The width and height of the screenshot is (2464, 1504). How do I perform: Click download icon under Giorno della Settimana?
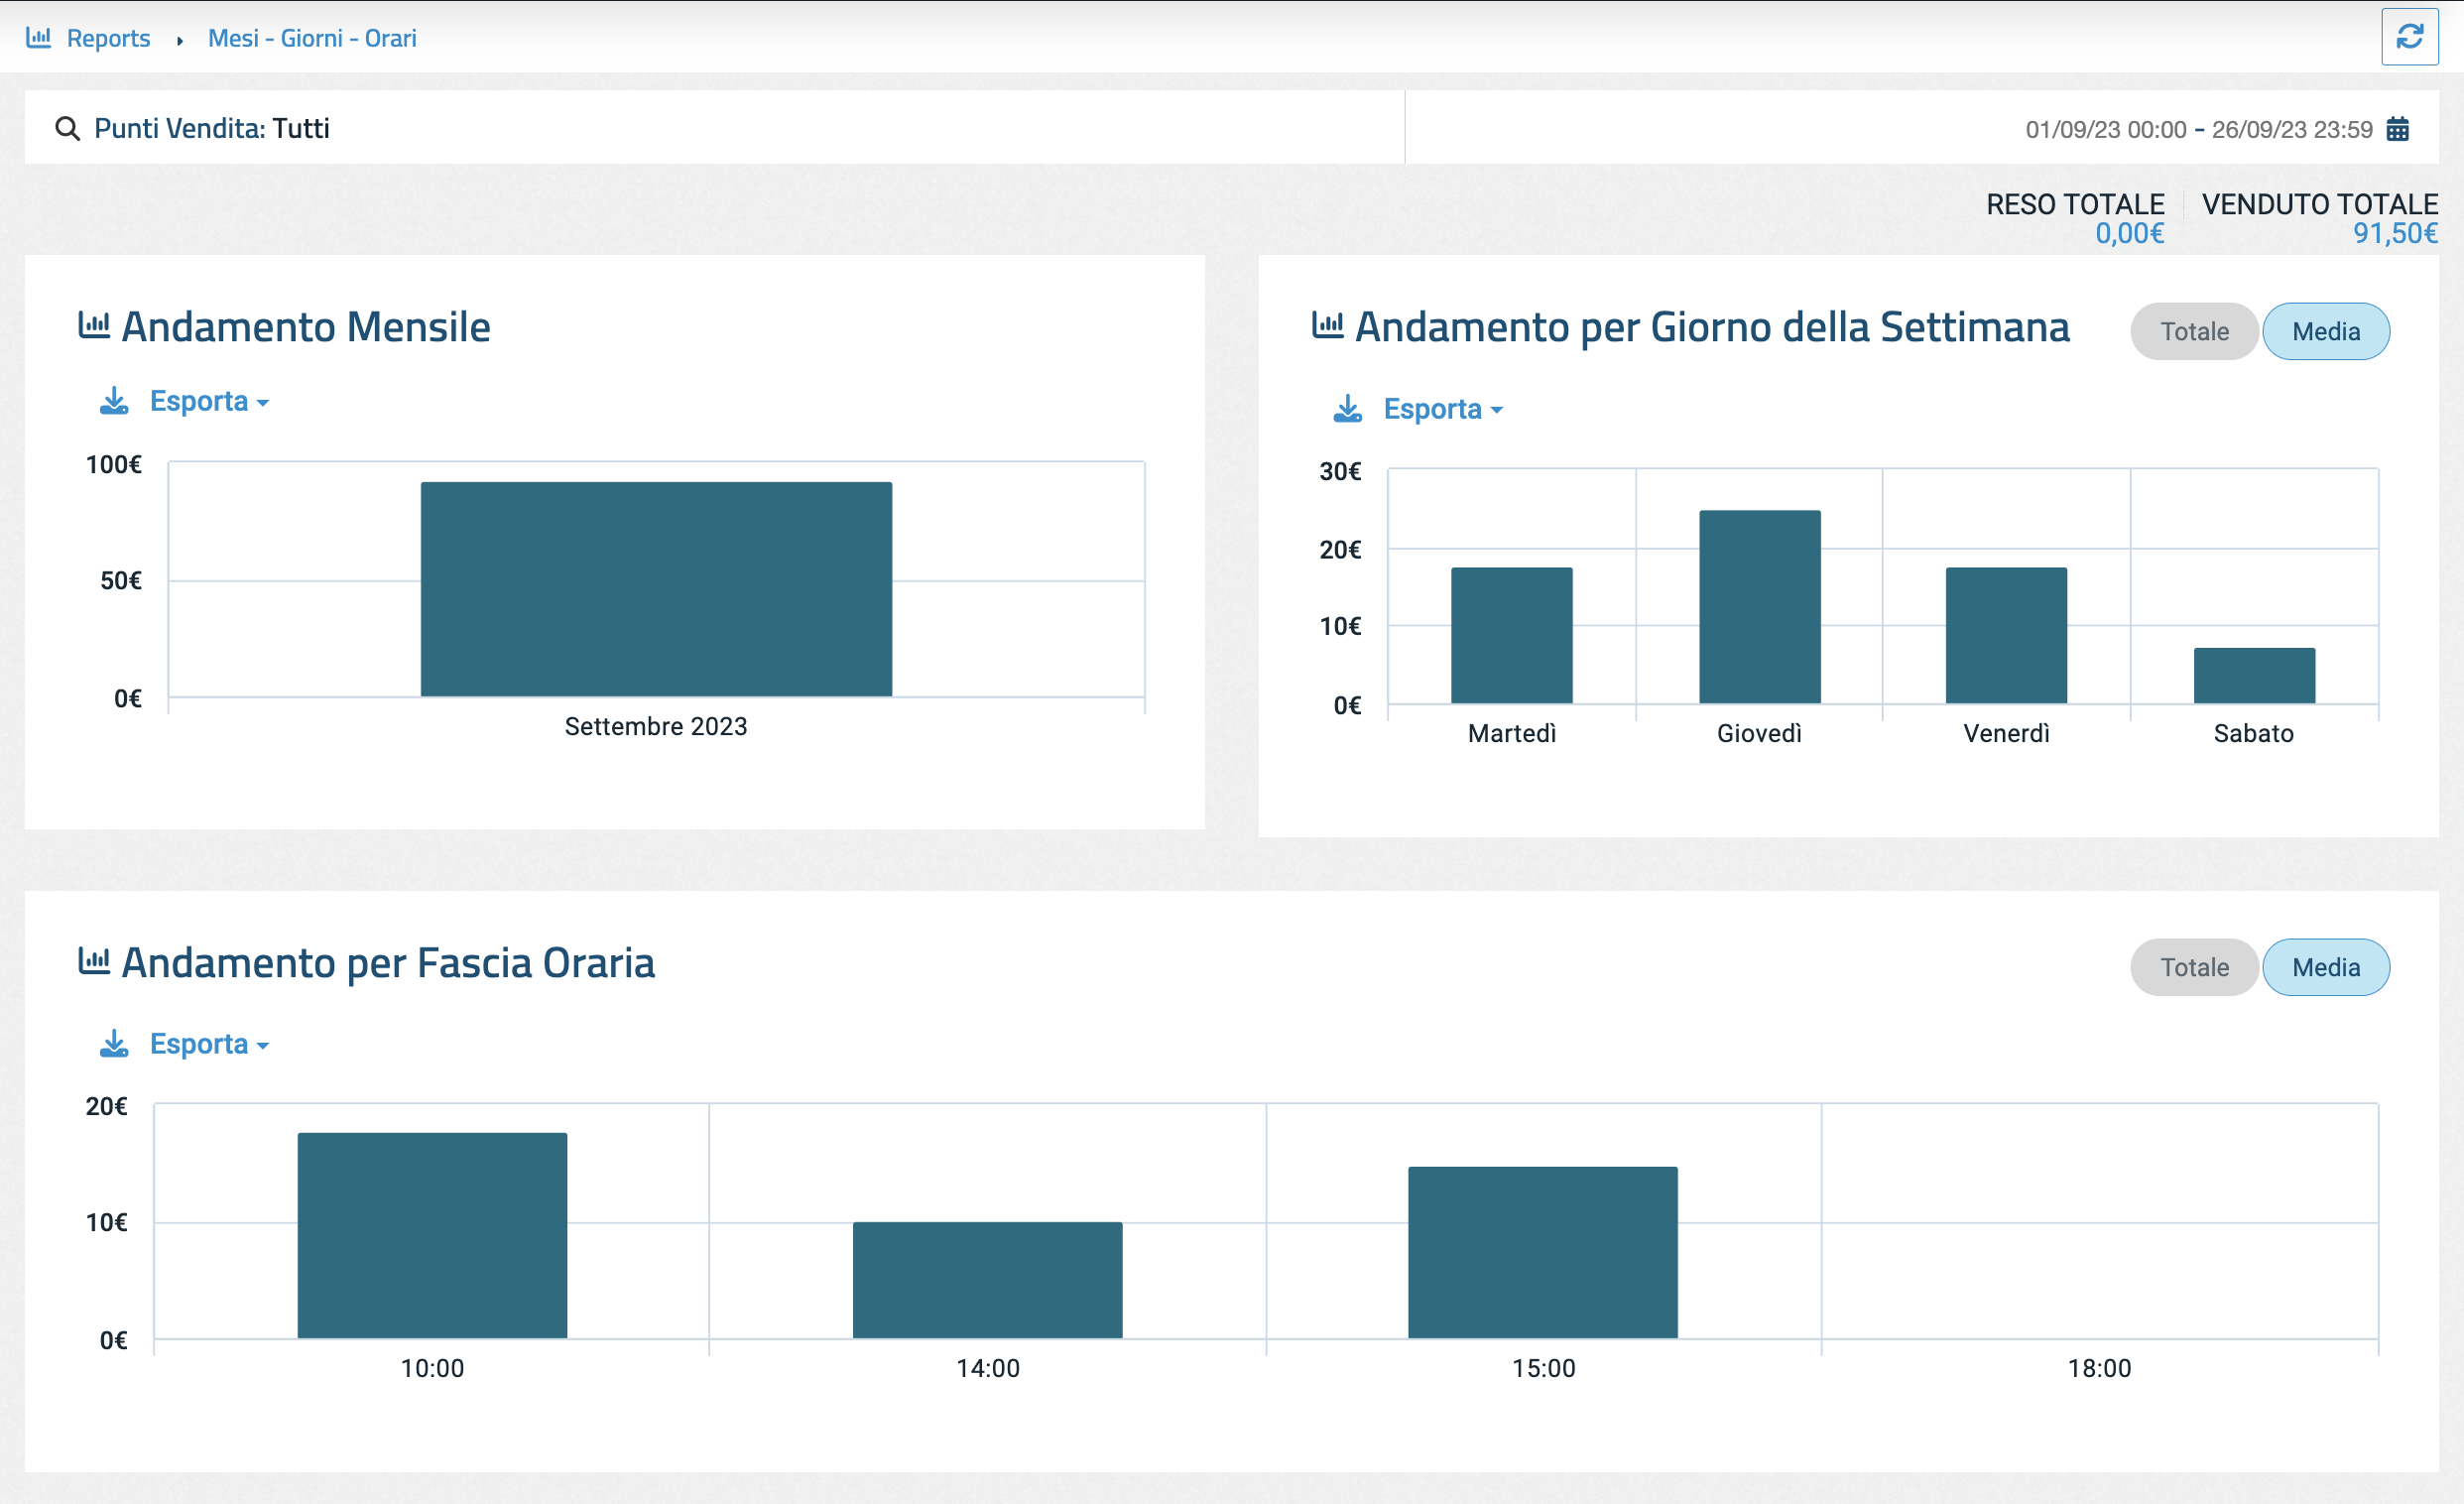pos(1348,409)
